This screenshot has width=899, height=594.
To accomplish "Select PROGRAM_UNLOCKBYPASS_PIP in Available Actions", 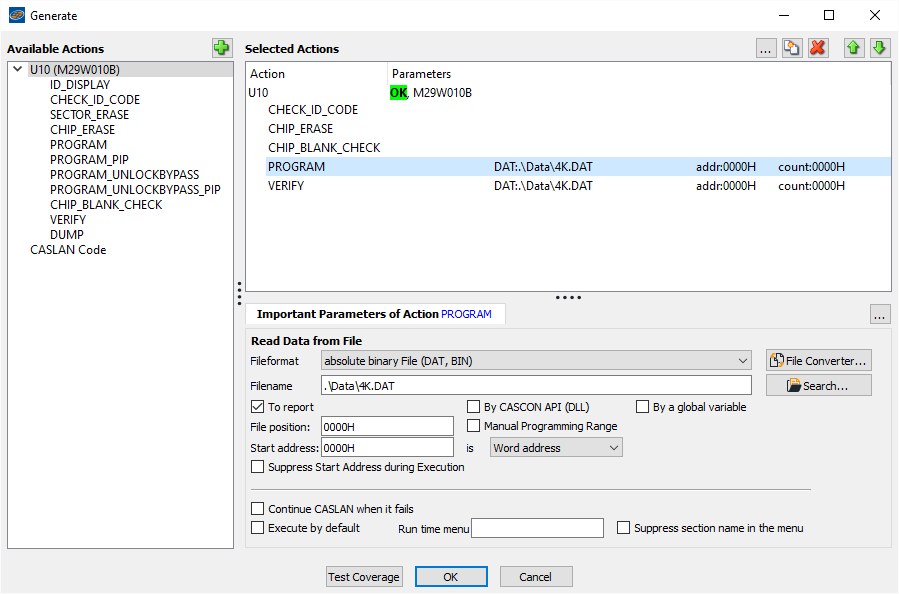I will click(135, 190).
